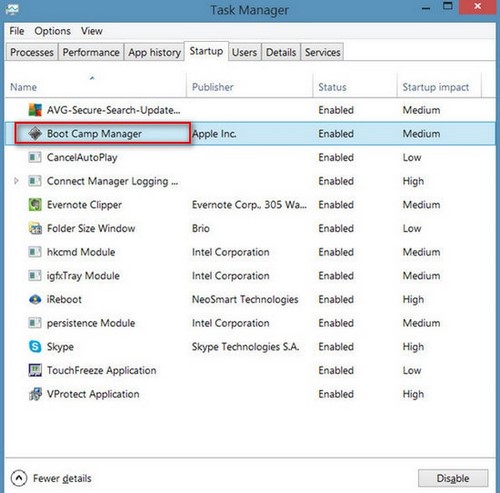
Task: Click the TouchFreeze Application icon
Action: 35,370
